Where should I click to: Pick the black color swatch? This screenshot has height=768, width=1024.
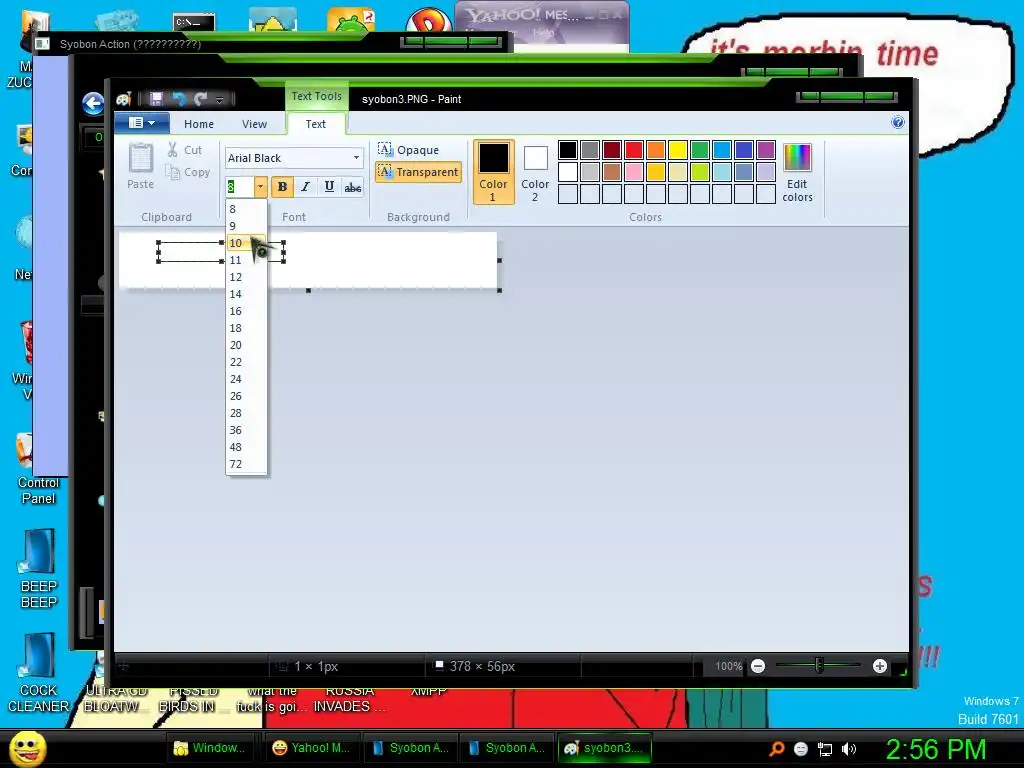click(x=568, y=150)
